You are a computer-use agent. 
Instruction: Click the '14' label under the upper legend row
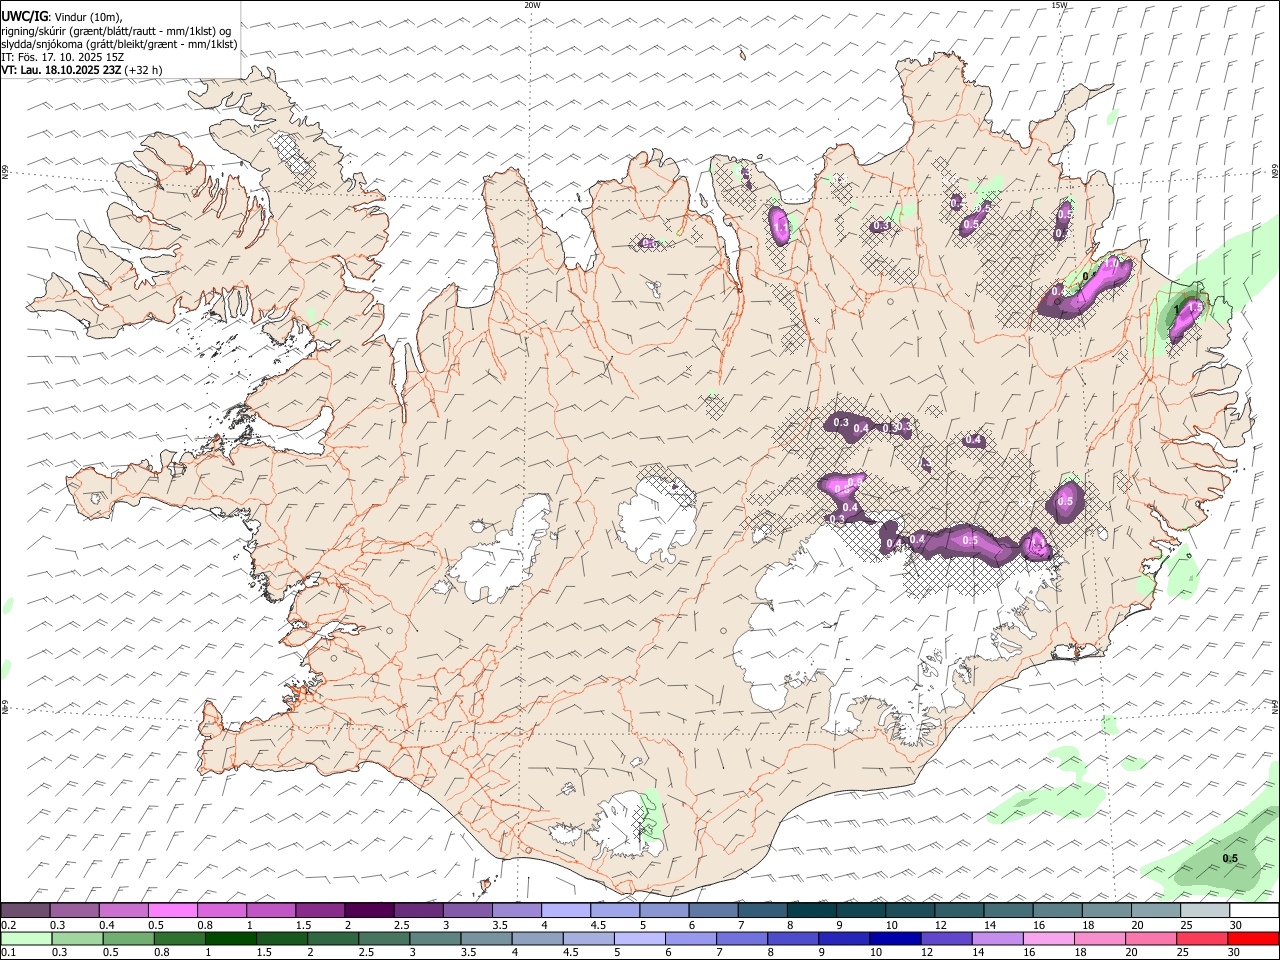pos(990,925)
